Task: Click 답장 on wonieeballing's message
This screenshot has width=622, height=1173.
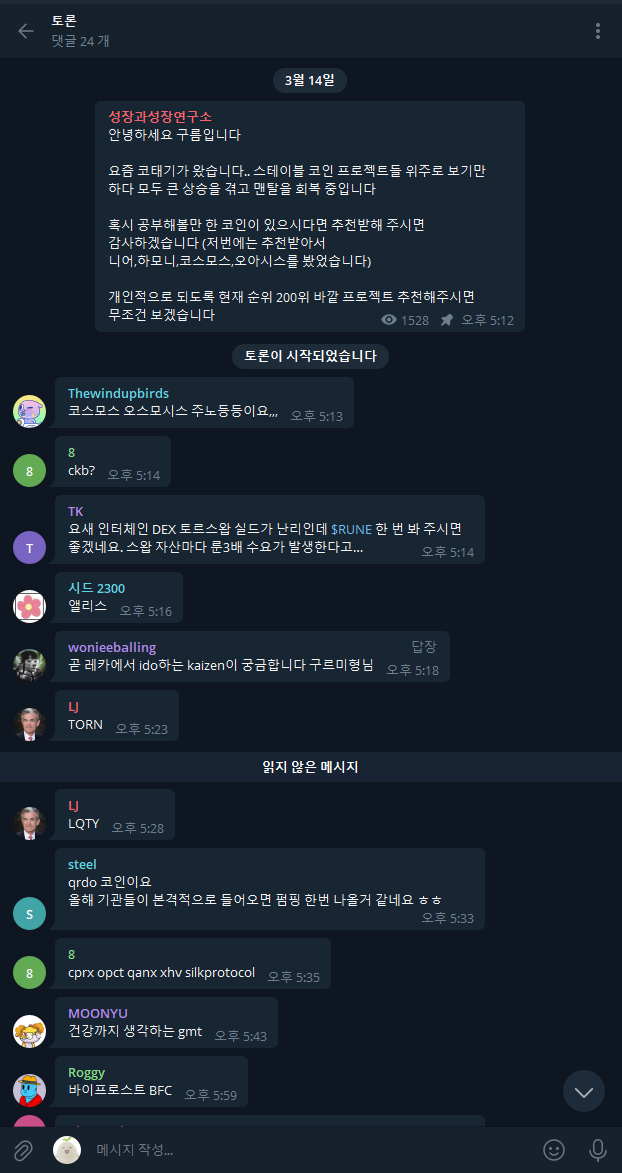Action: pyautogui.click(x=424, y=646)
